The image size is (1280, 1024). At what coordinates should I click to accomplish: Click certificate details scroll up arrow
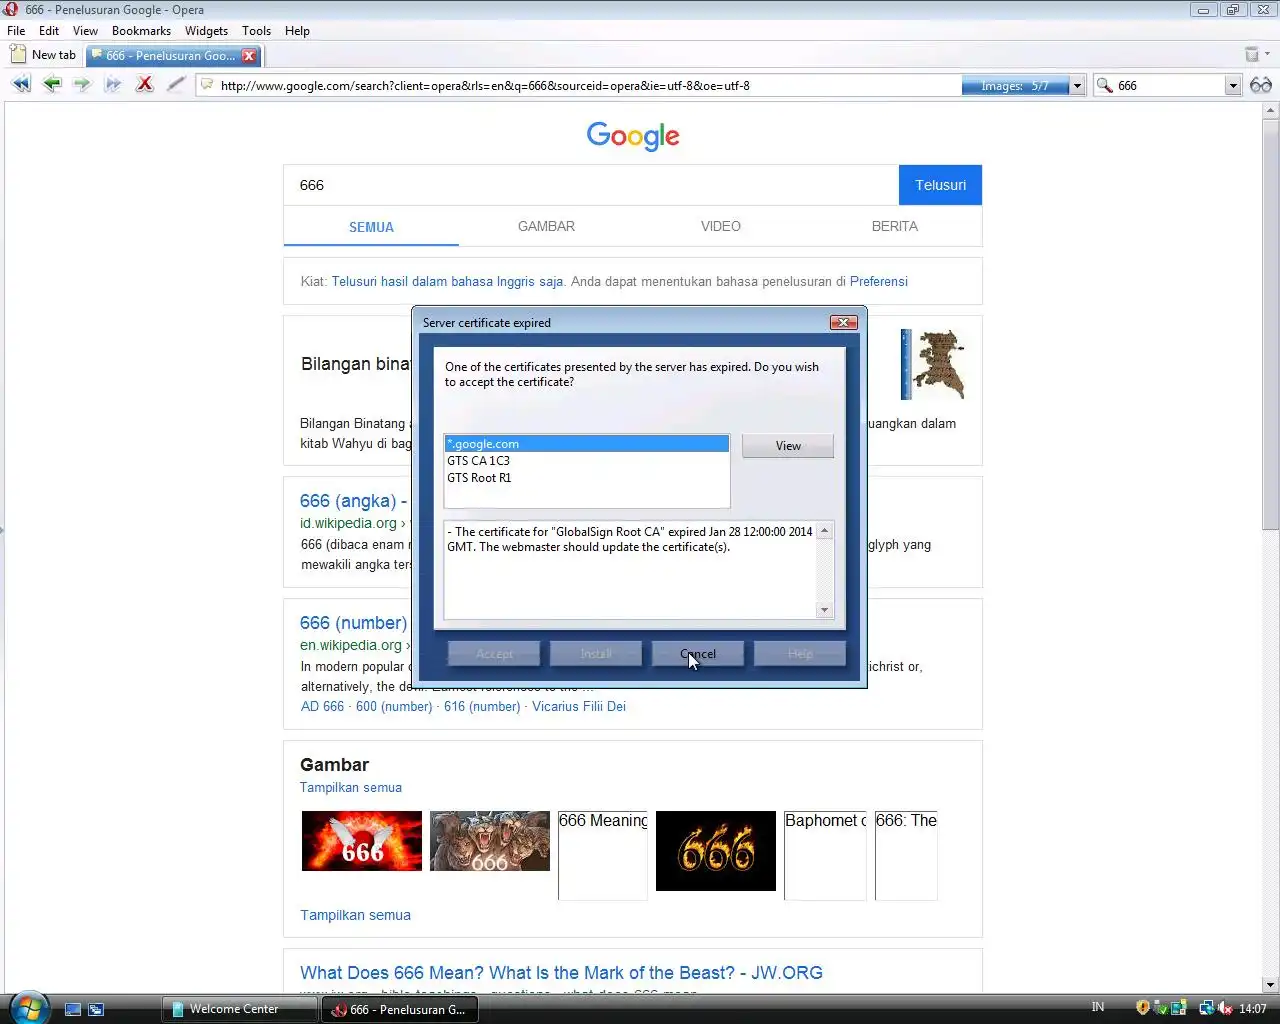[825, 531]
